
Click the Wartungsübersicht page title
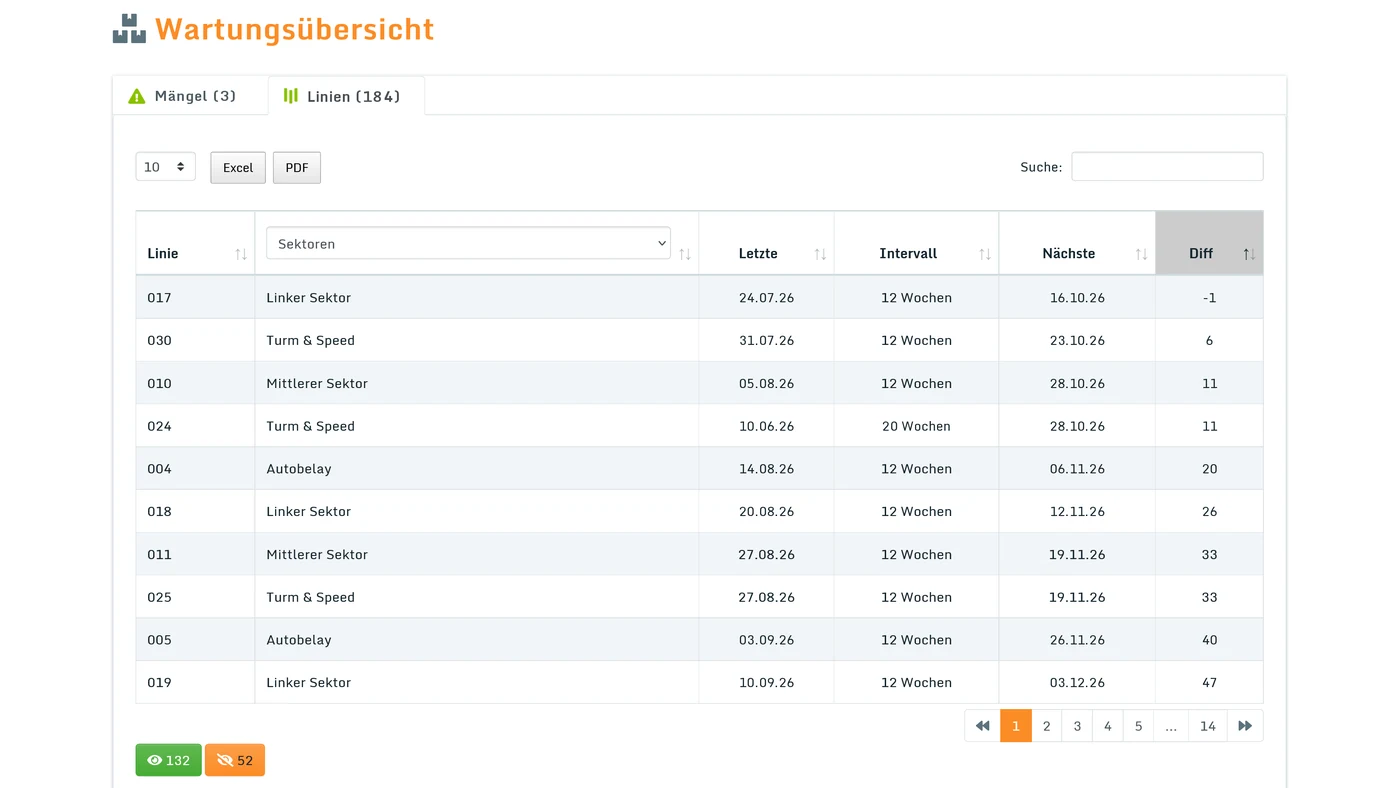pyautogui.click(x=295, y=29)
